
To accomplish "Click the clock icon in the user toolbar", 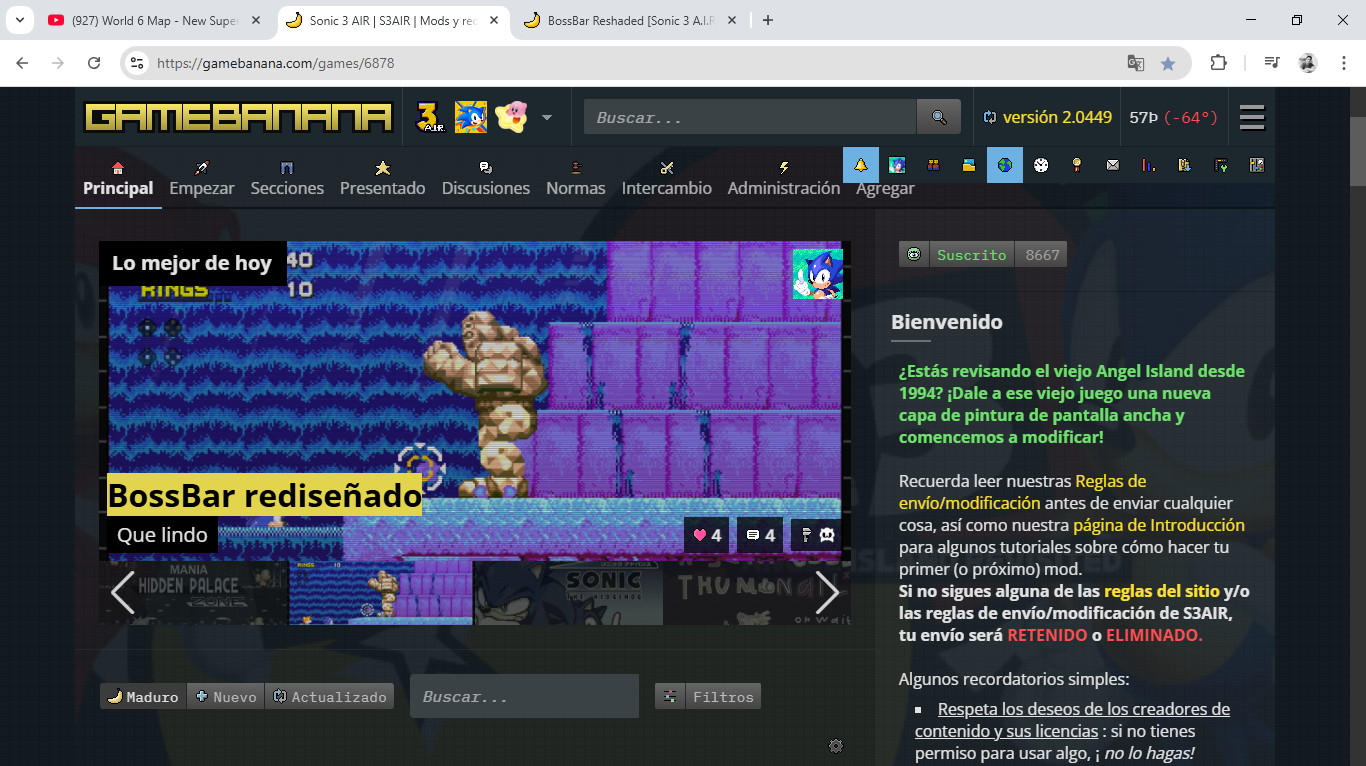I will (1041, 165).
